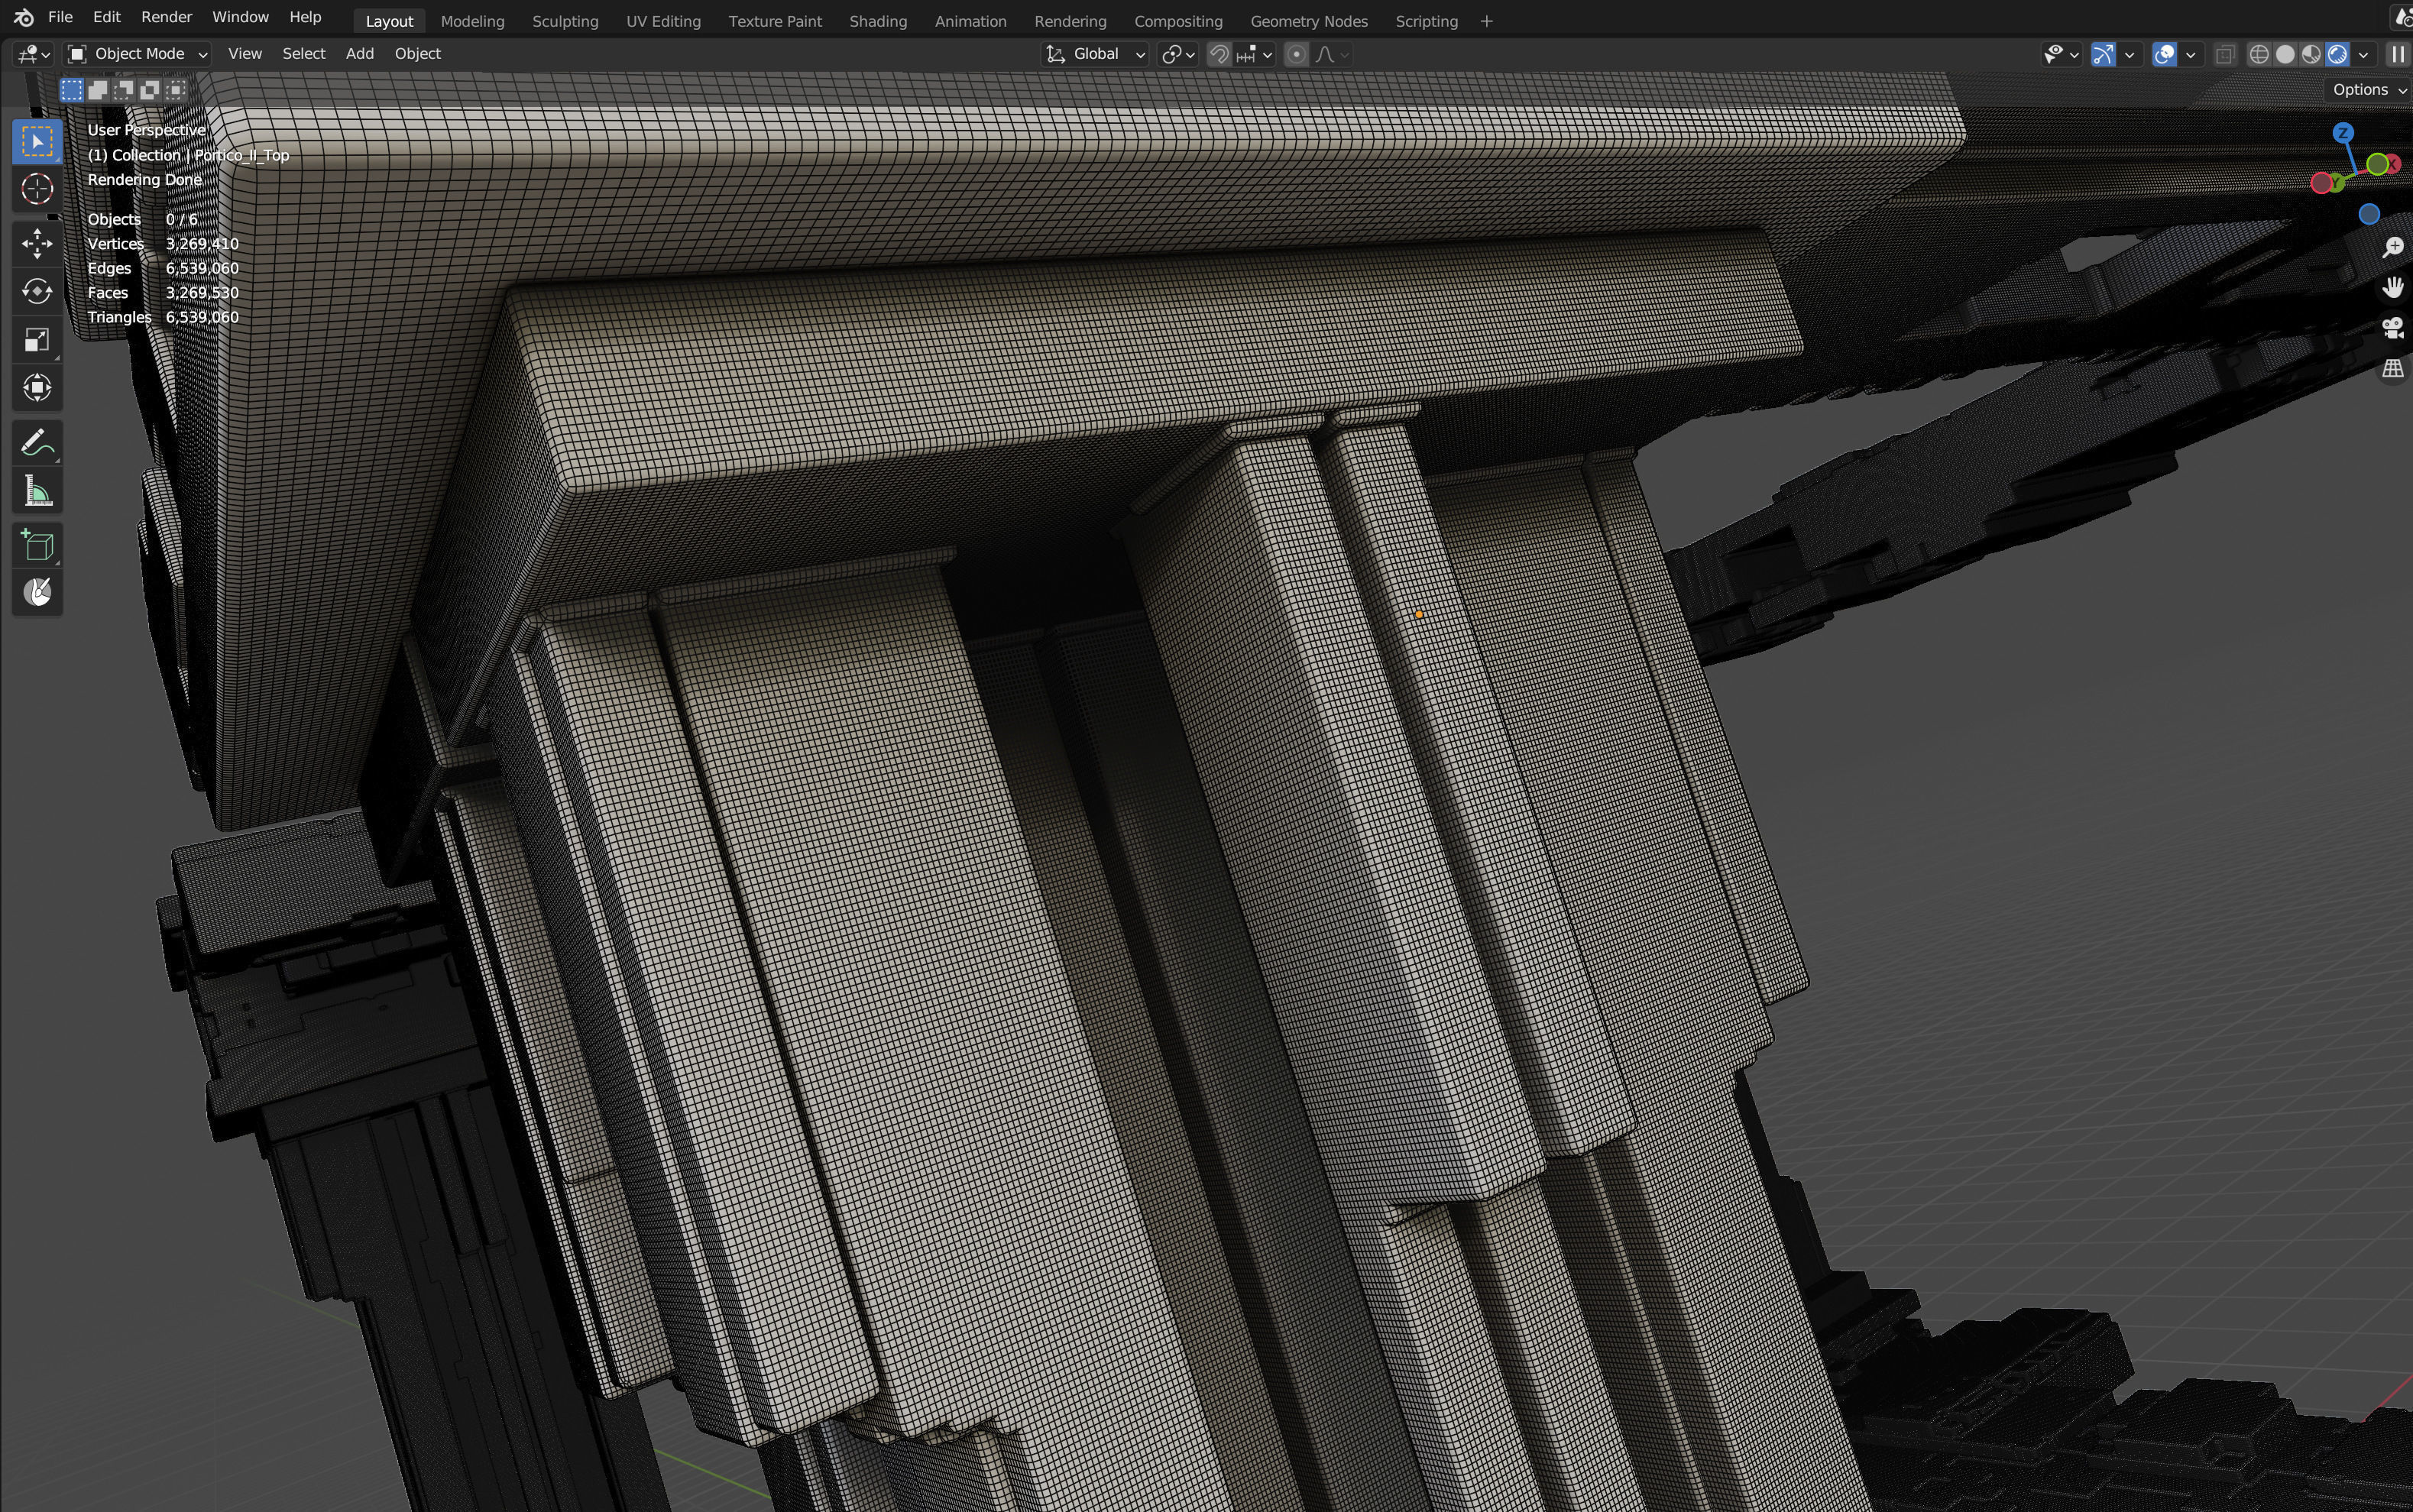Switch to the Modeling workspace tab
This screenshot has width=2413, height=1512.
pyautogui.click(x=472, y=21)
